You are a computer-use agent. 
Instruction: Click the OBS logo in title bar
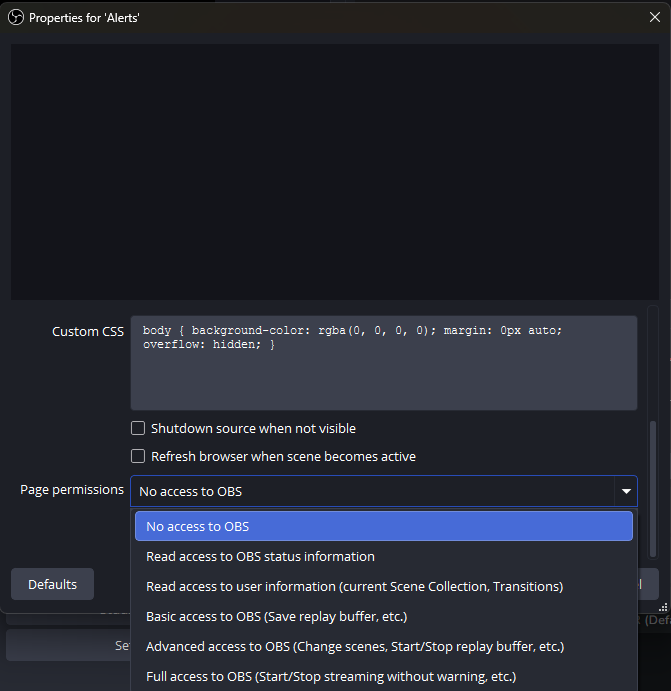tap(16, 18)
